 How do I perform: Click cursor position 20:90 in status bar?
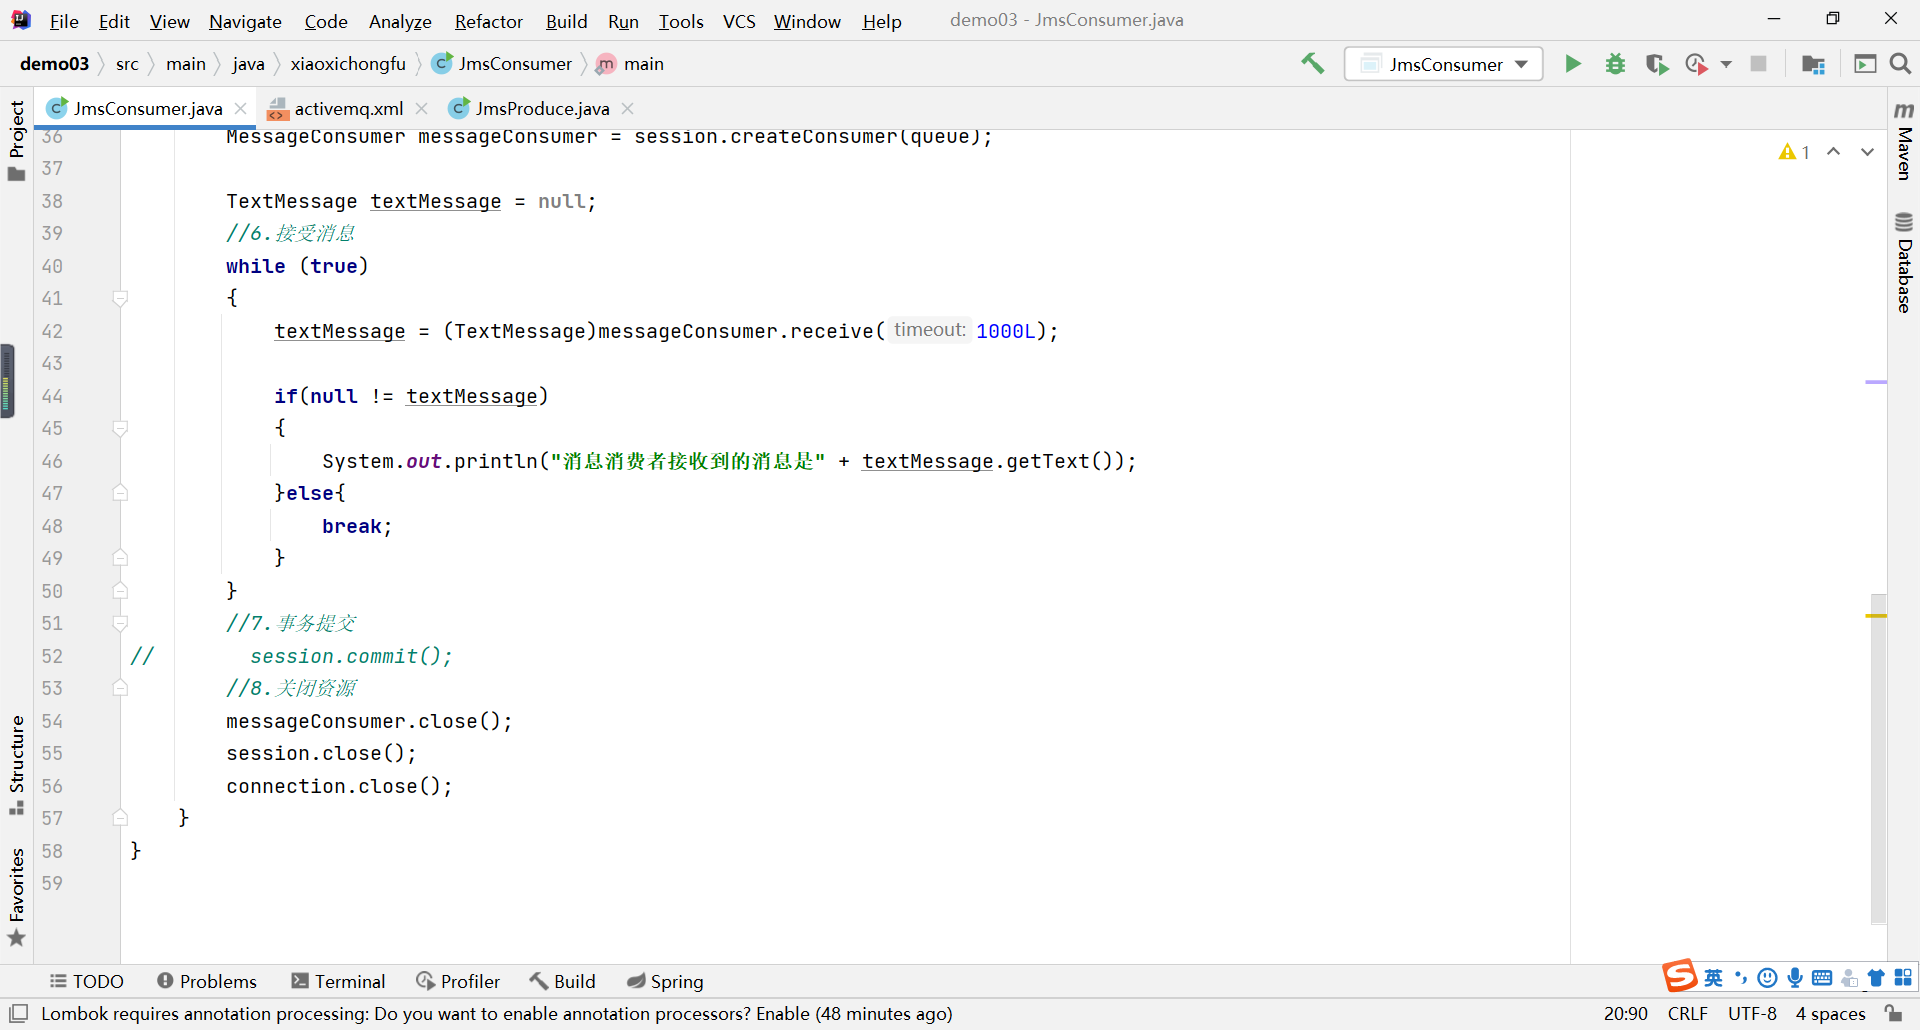tap(1625, 1014)
